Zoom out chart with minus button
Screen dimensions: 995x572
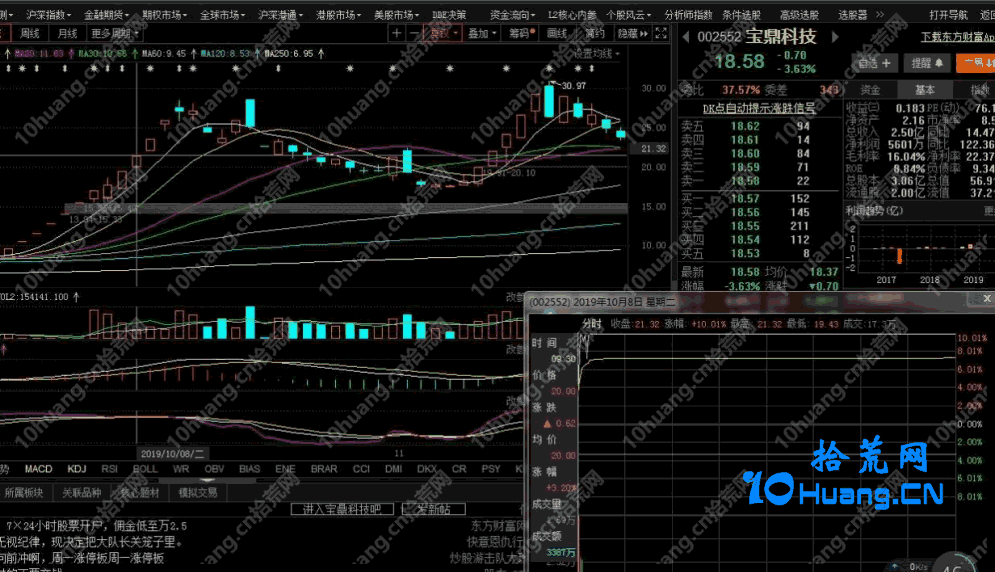(x=414, y=33)
